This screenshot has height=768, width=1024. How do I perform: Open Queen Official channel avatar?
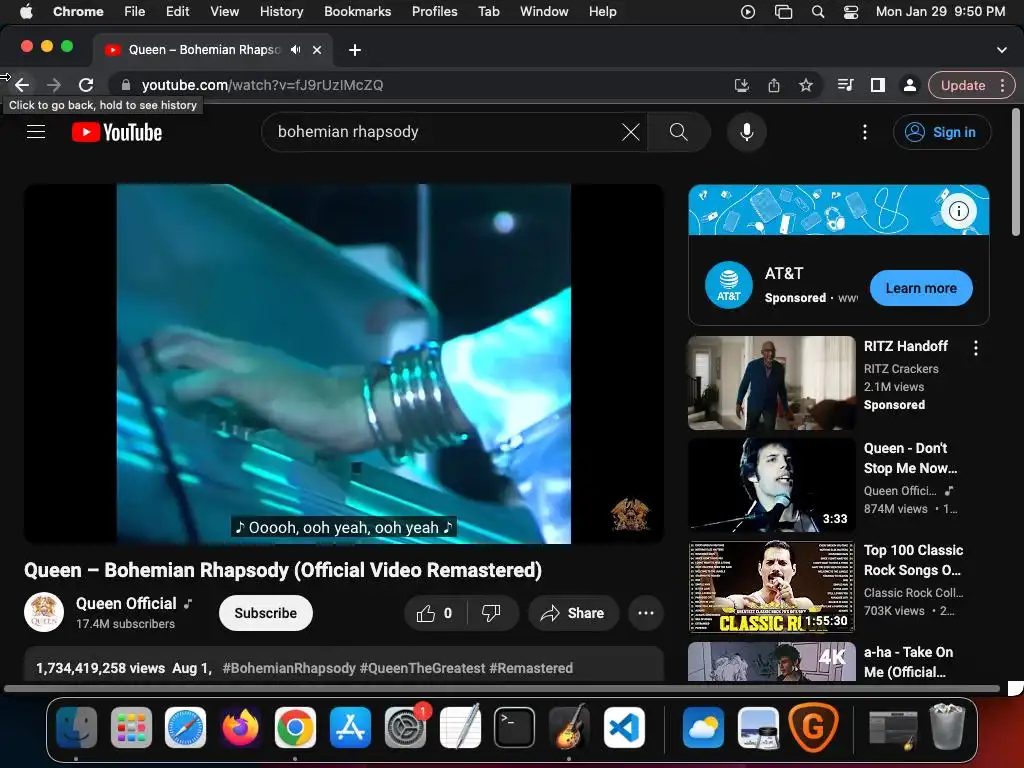click(x=44, y=613)
